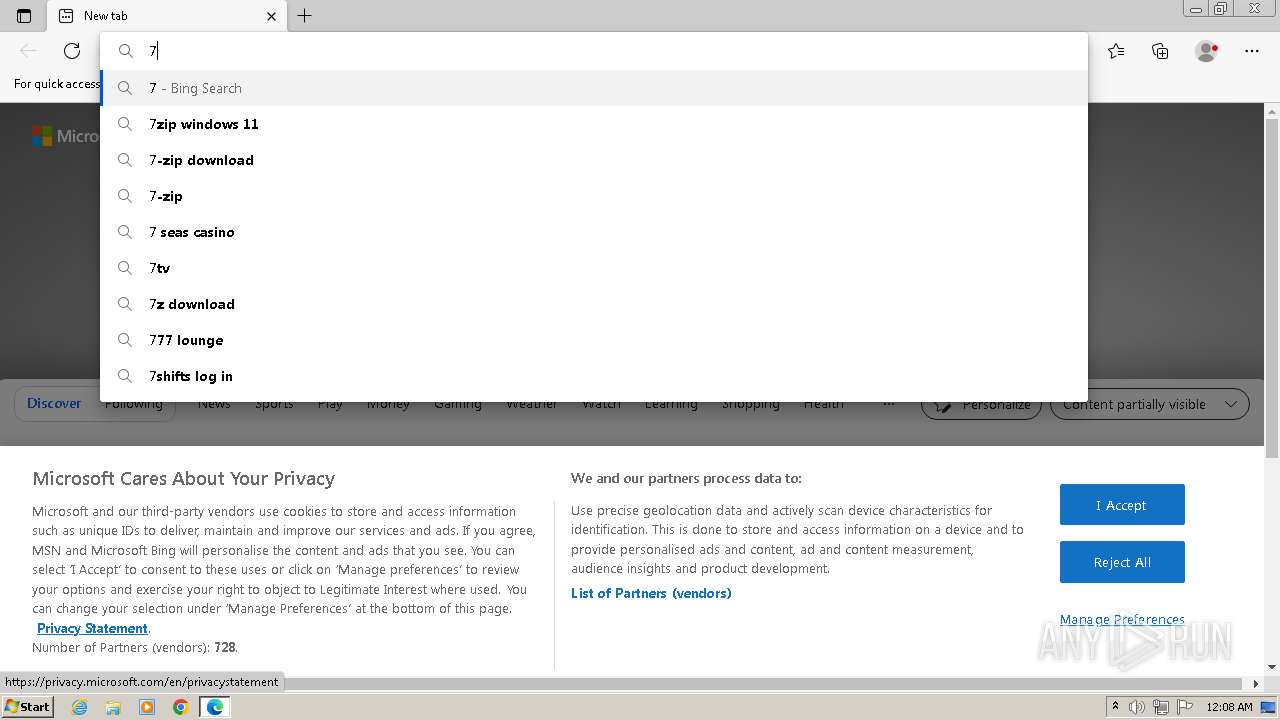Open the Privacy Statement link
The height and width of the screenshot is (720, 1280).
(92, 628)
